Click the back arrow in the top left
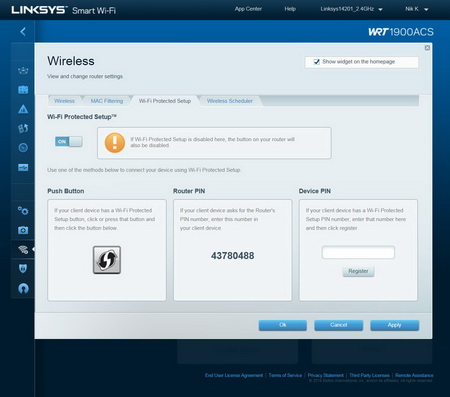 pos(23,32)
